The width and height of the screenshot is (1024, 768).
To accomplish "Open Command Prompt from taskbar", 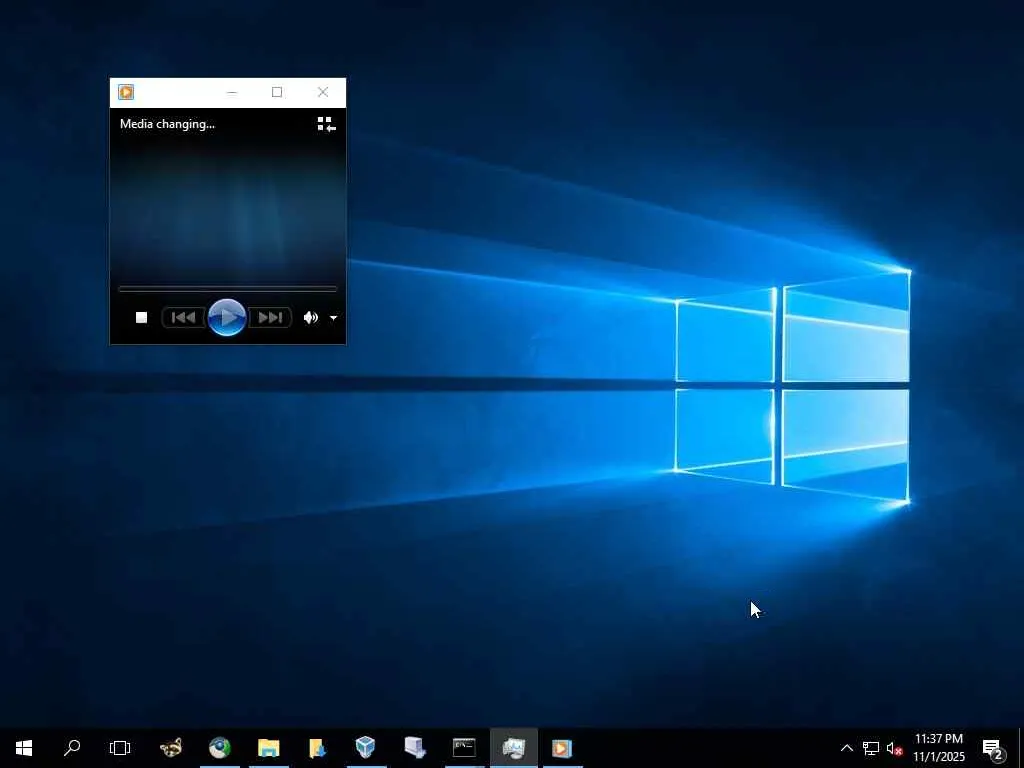I will coord(464,748).
